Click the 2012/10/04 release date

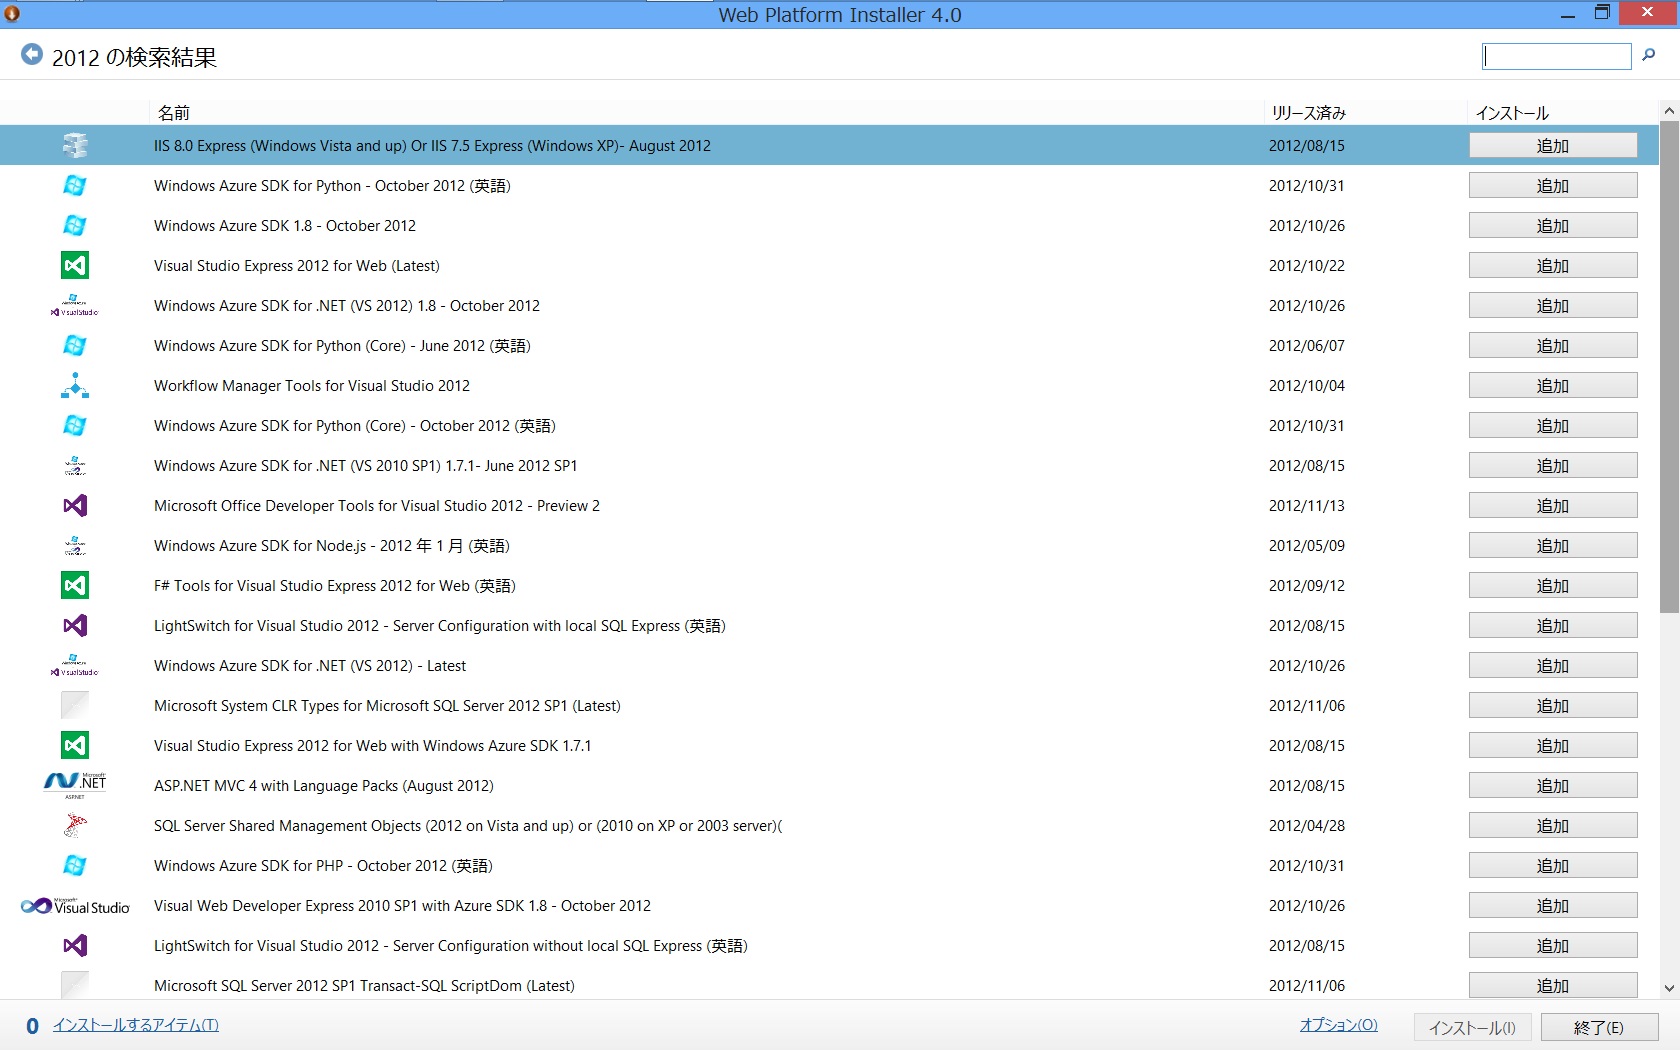pos(1307,386)
